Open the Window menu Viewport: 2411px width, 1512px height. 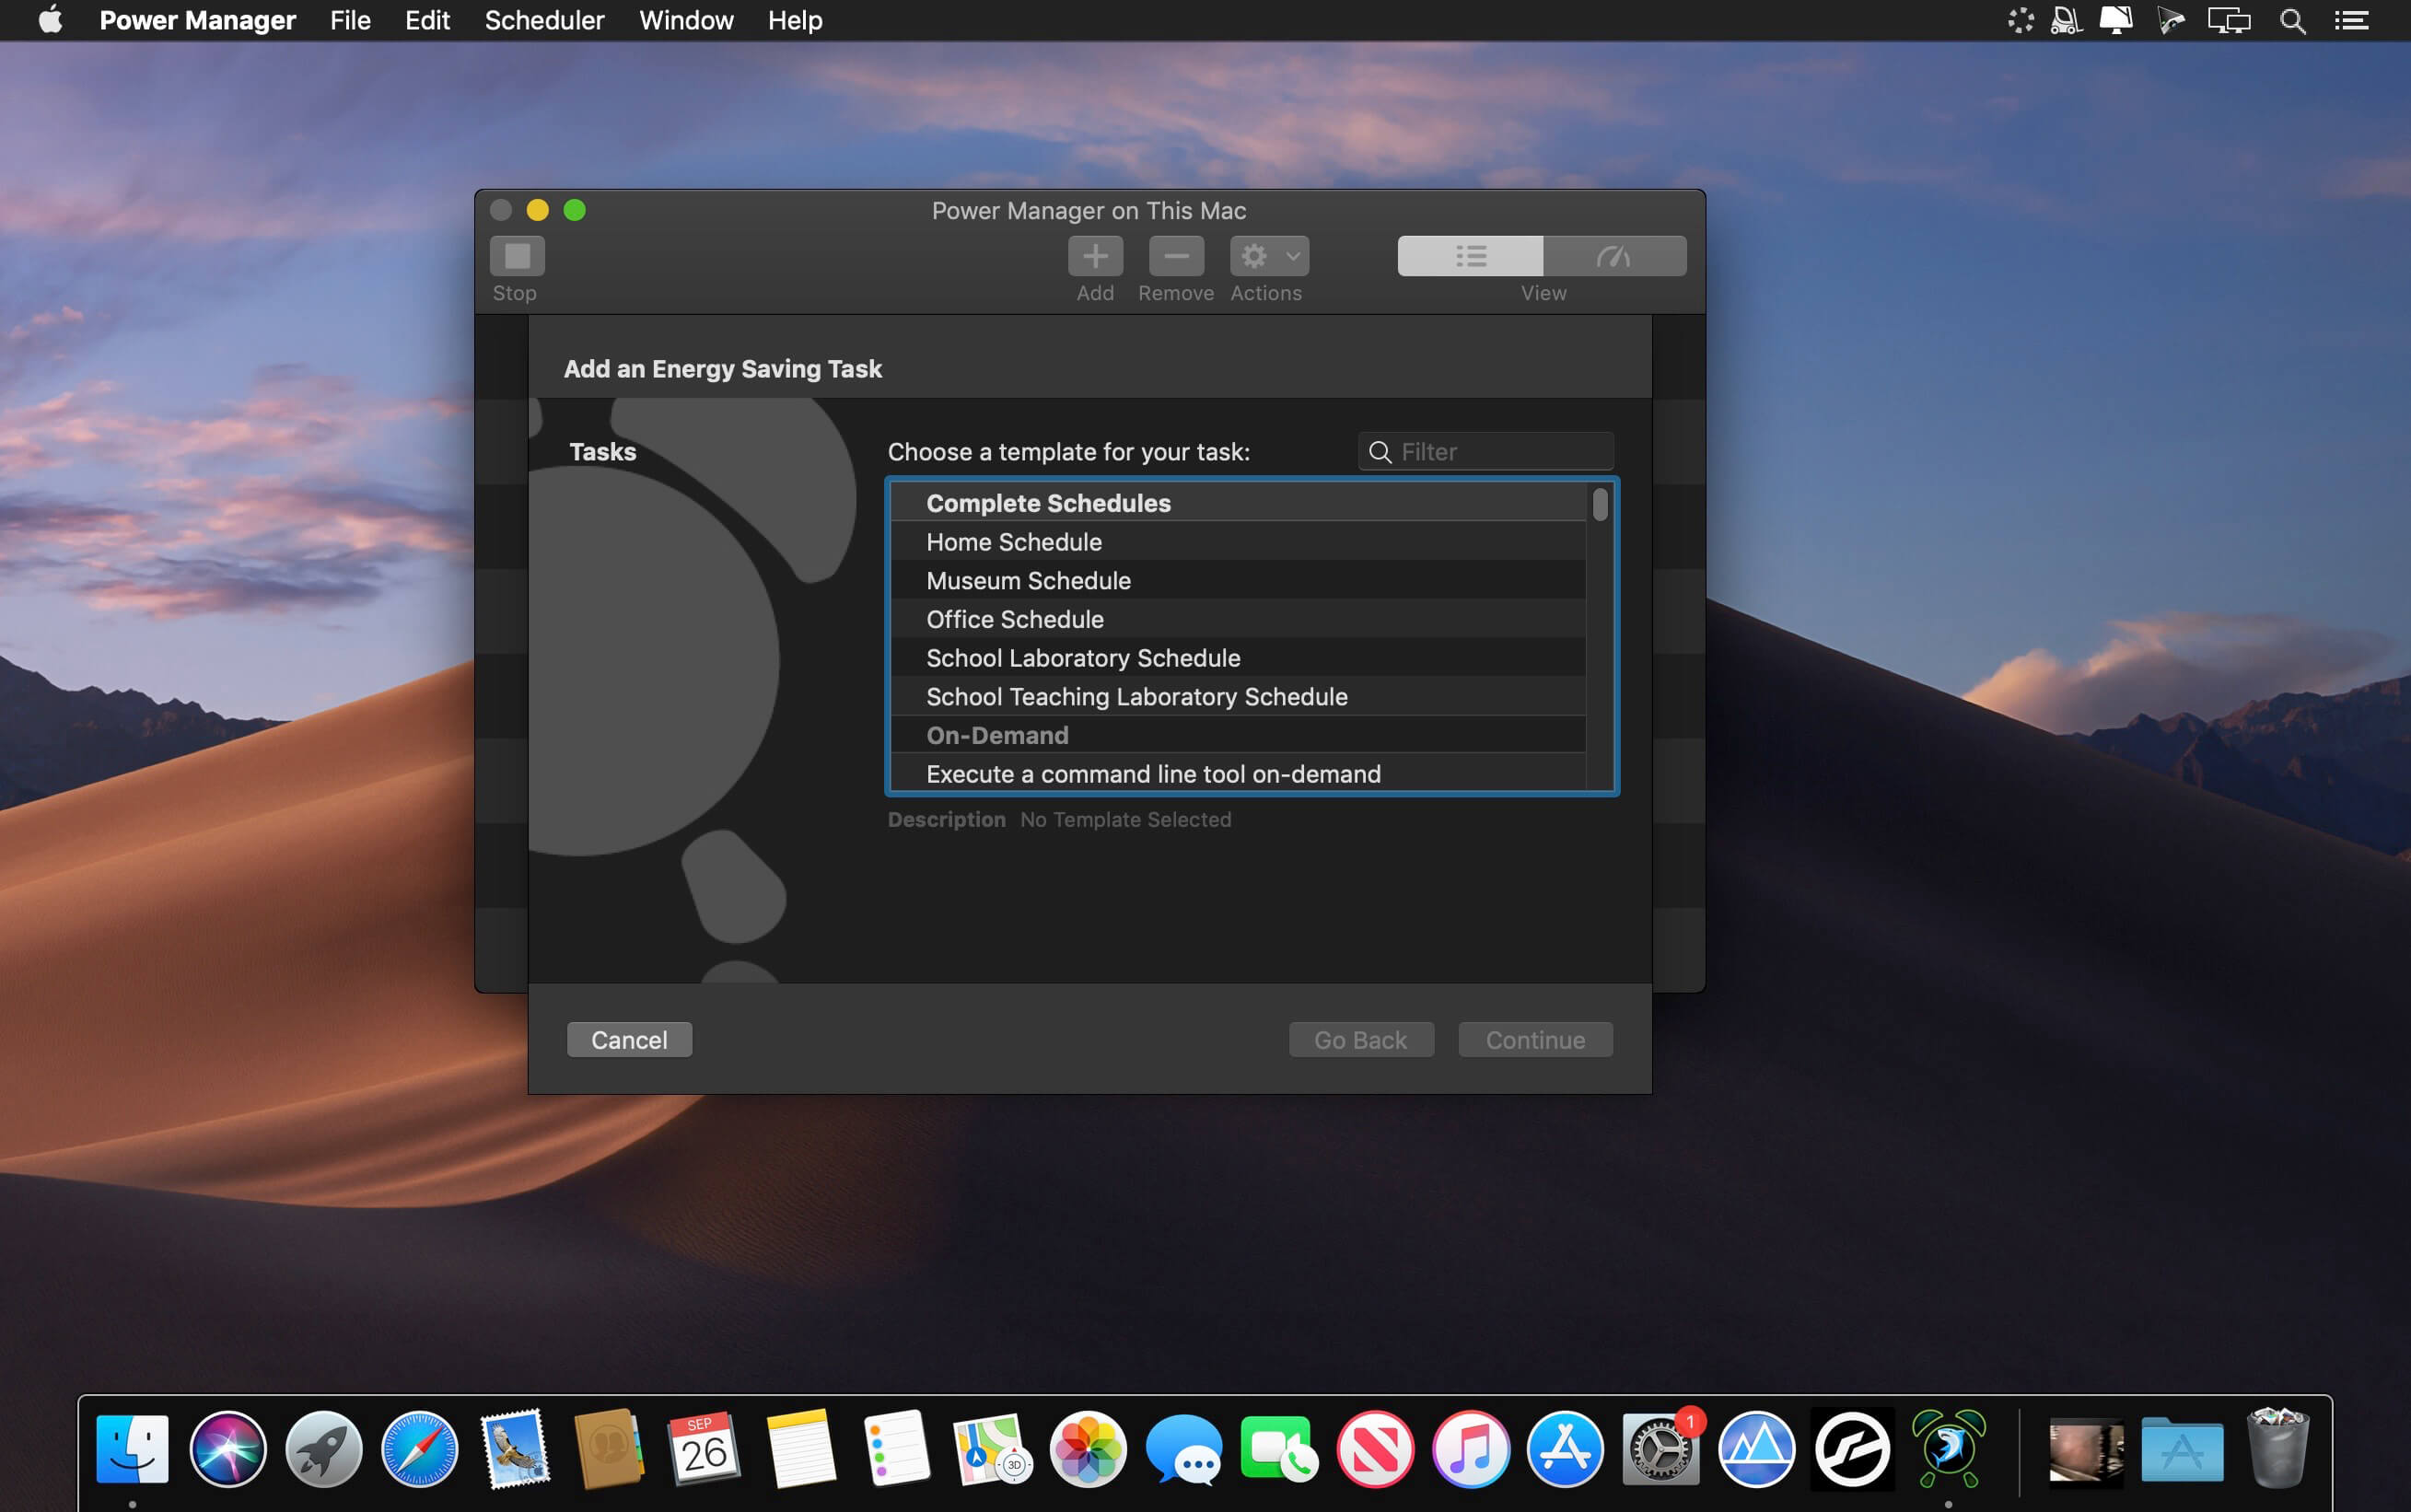tap(686, 20)
